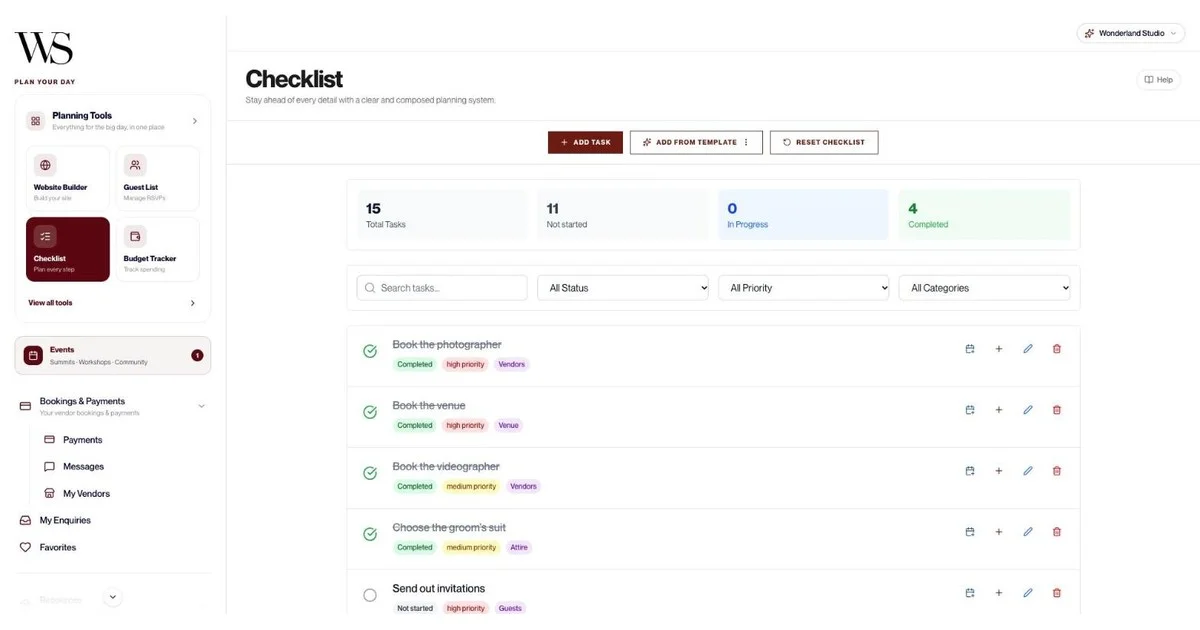Open the All Priority filter dropdown
Viewport: 1200px width, 630px height.
(x=804, y=288)
